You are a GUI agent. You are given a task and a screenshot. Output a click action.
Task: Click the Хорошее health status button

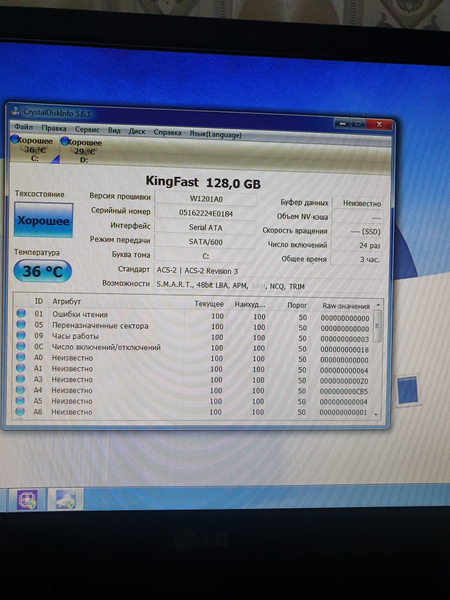pyautogui.click(x=43, y=220)
